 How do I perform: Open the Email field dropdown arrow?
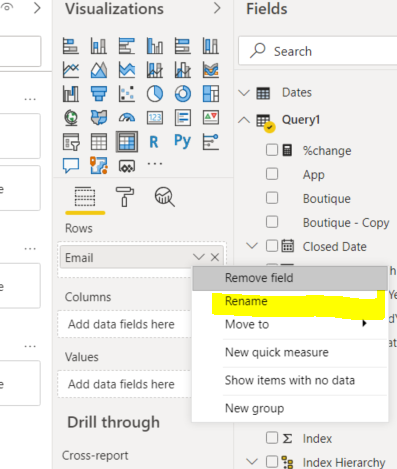(x=198, y=257)
